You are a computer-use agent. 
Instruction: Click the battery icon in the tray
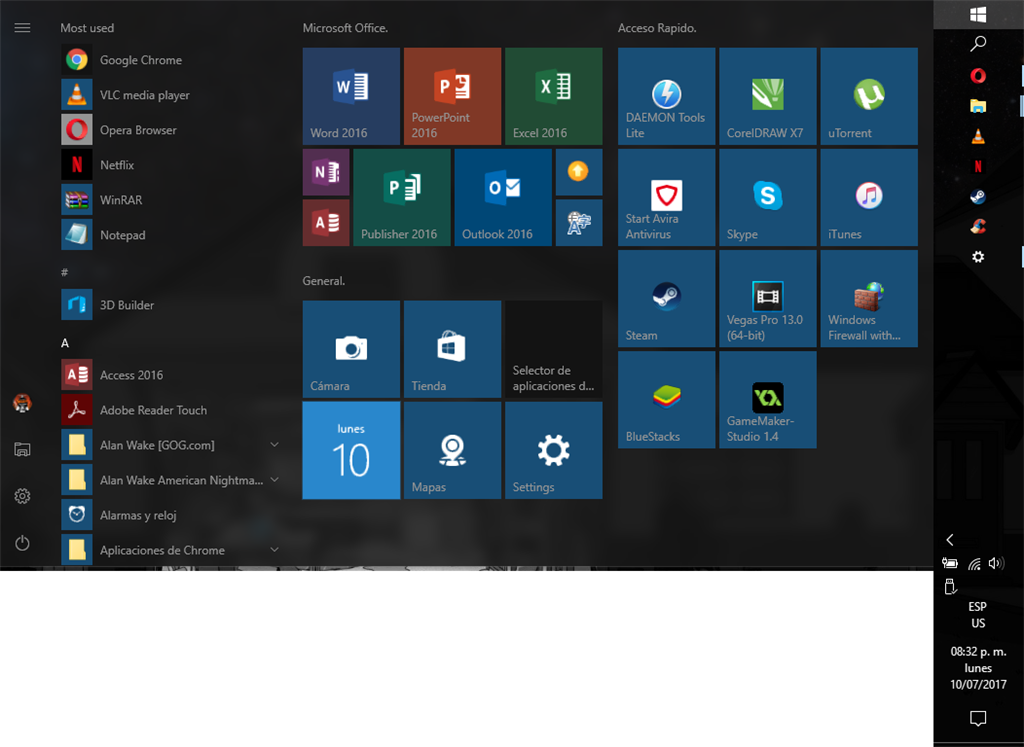(950, 564)
